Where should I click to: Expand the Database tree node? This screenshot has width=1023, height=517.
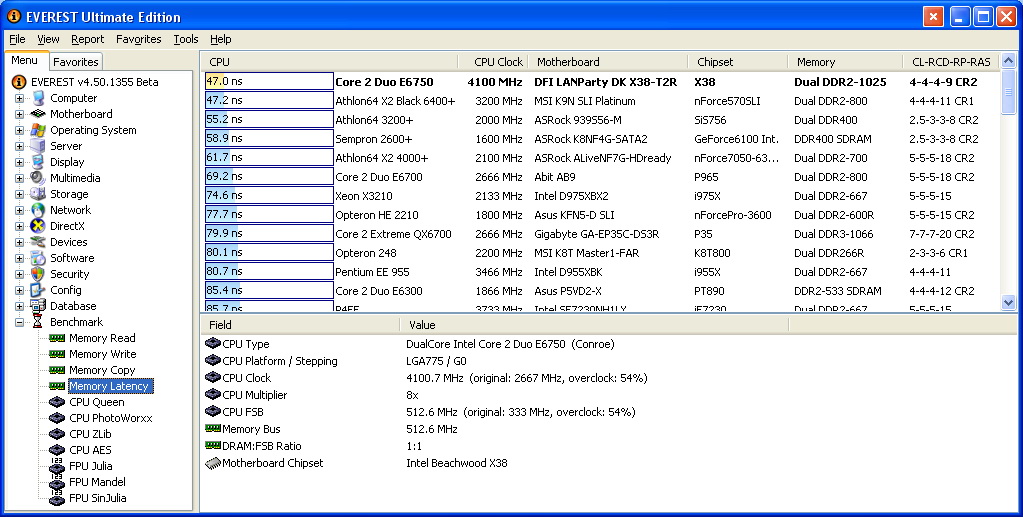pyautogui.click(x=20, y=306)
